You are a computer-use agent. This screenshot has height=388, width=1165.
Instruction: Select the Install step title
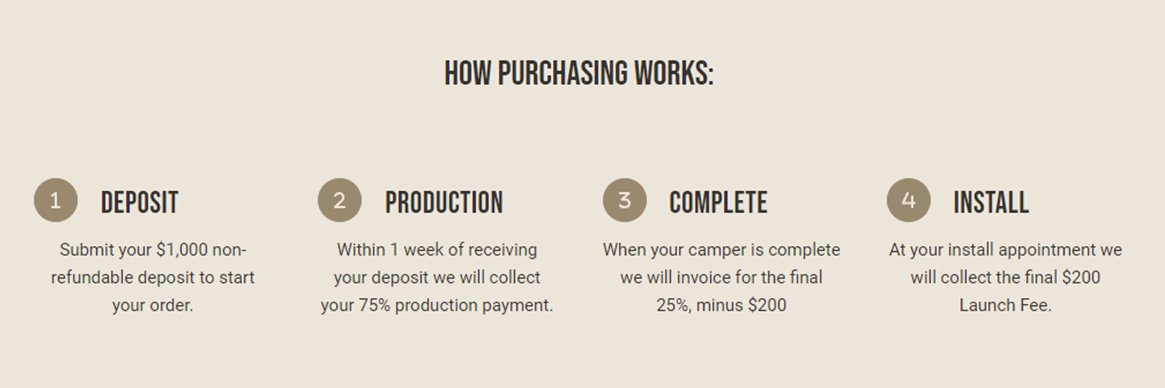point(990,202)
